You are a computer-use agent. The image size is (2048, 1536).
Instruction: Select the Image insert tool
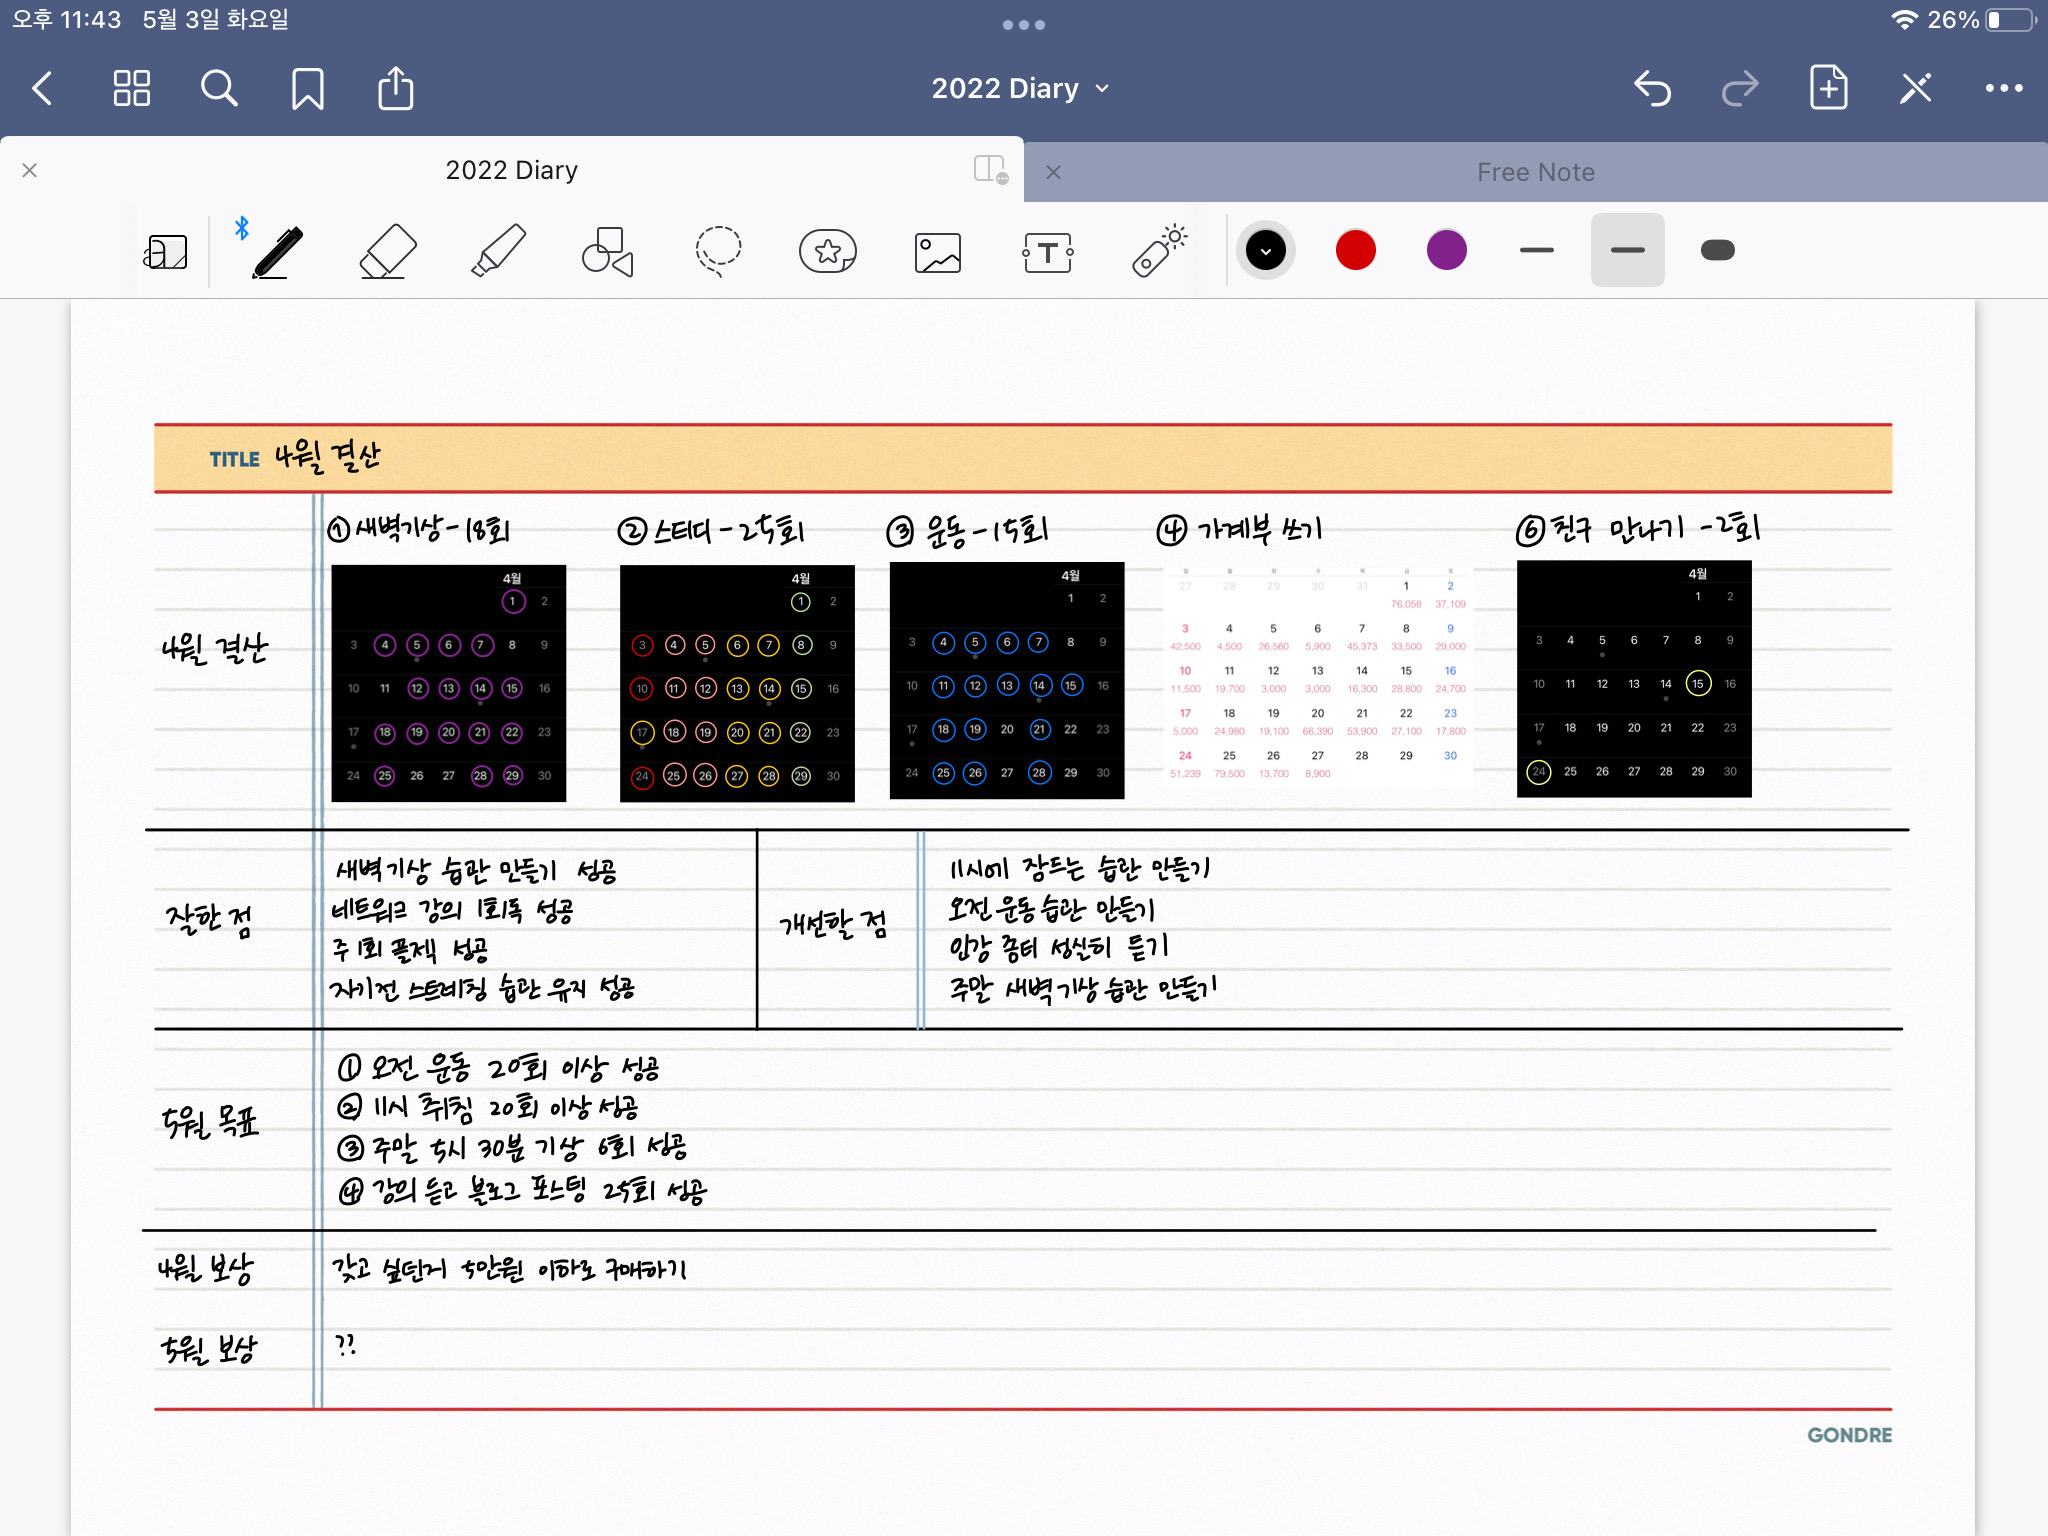coord(937,252)
